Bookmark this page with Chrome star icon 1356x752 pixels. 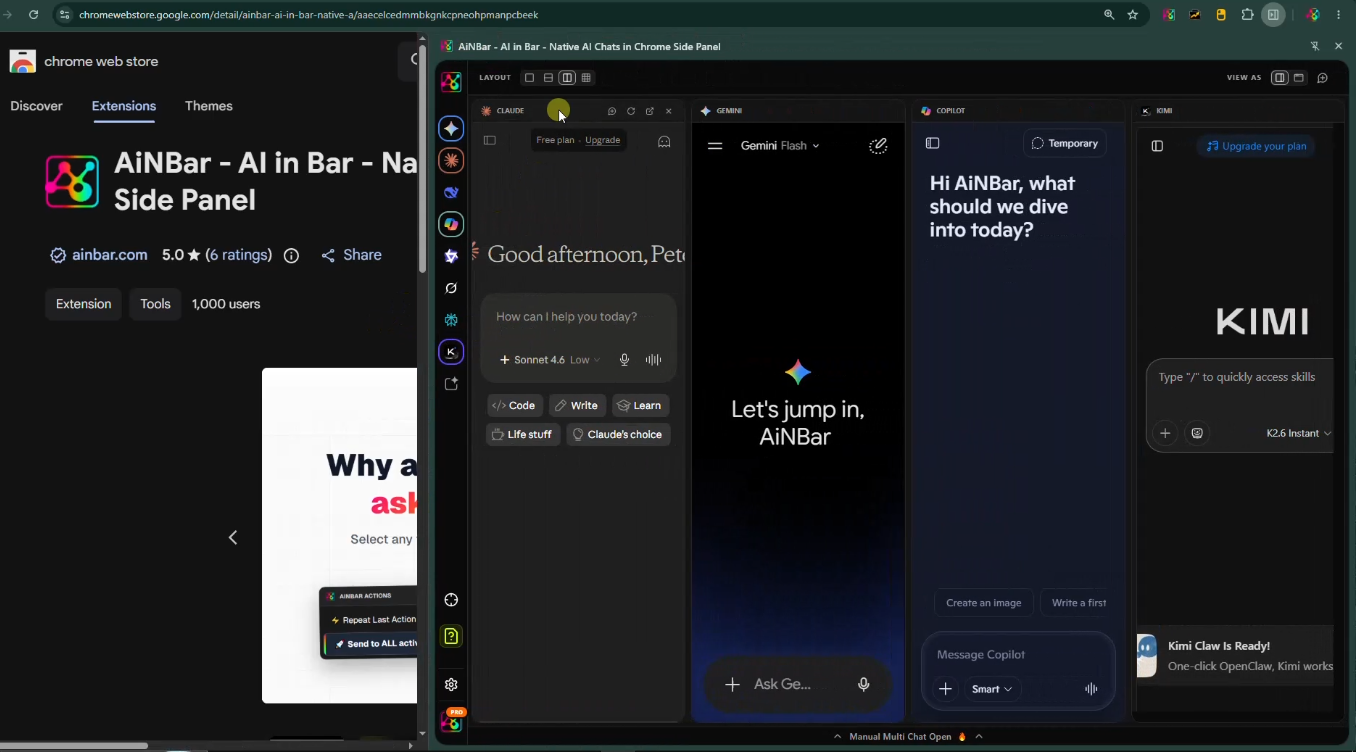click(1133, 15)
